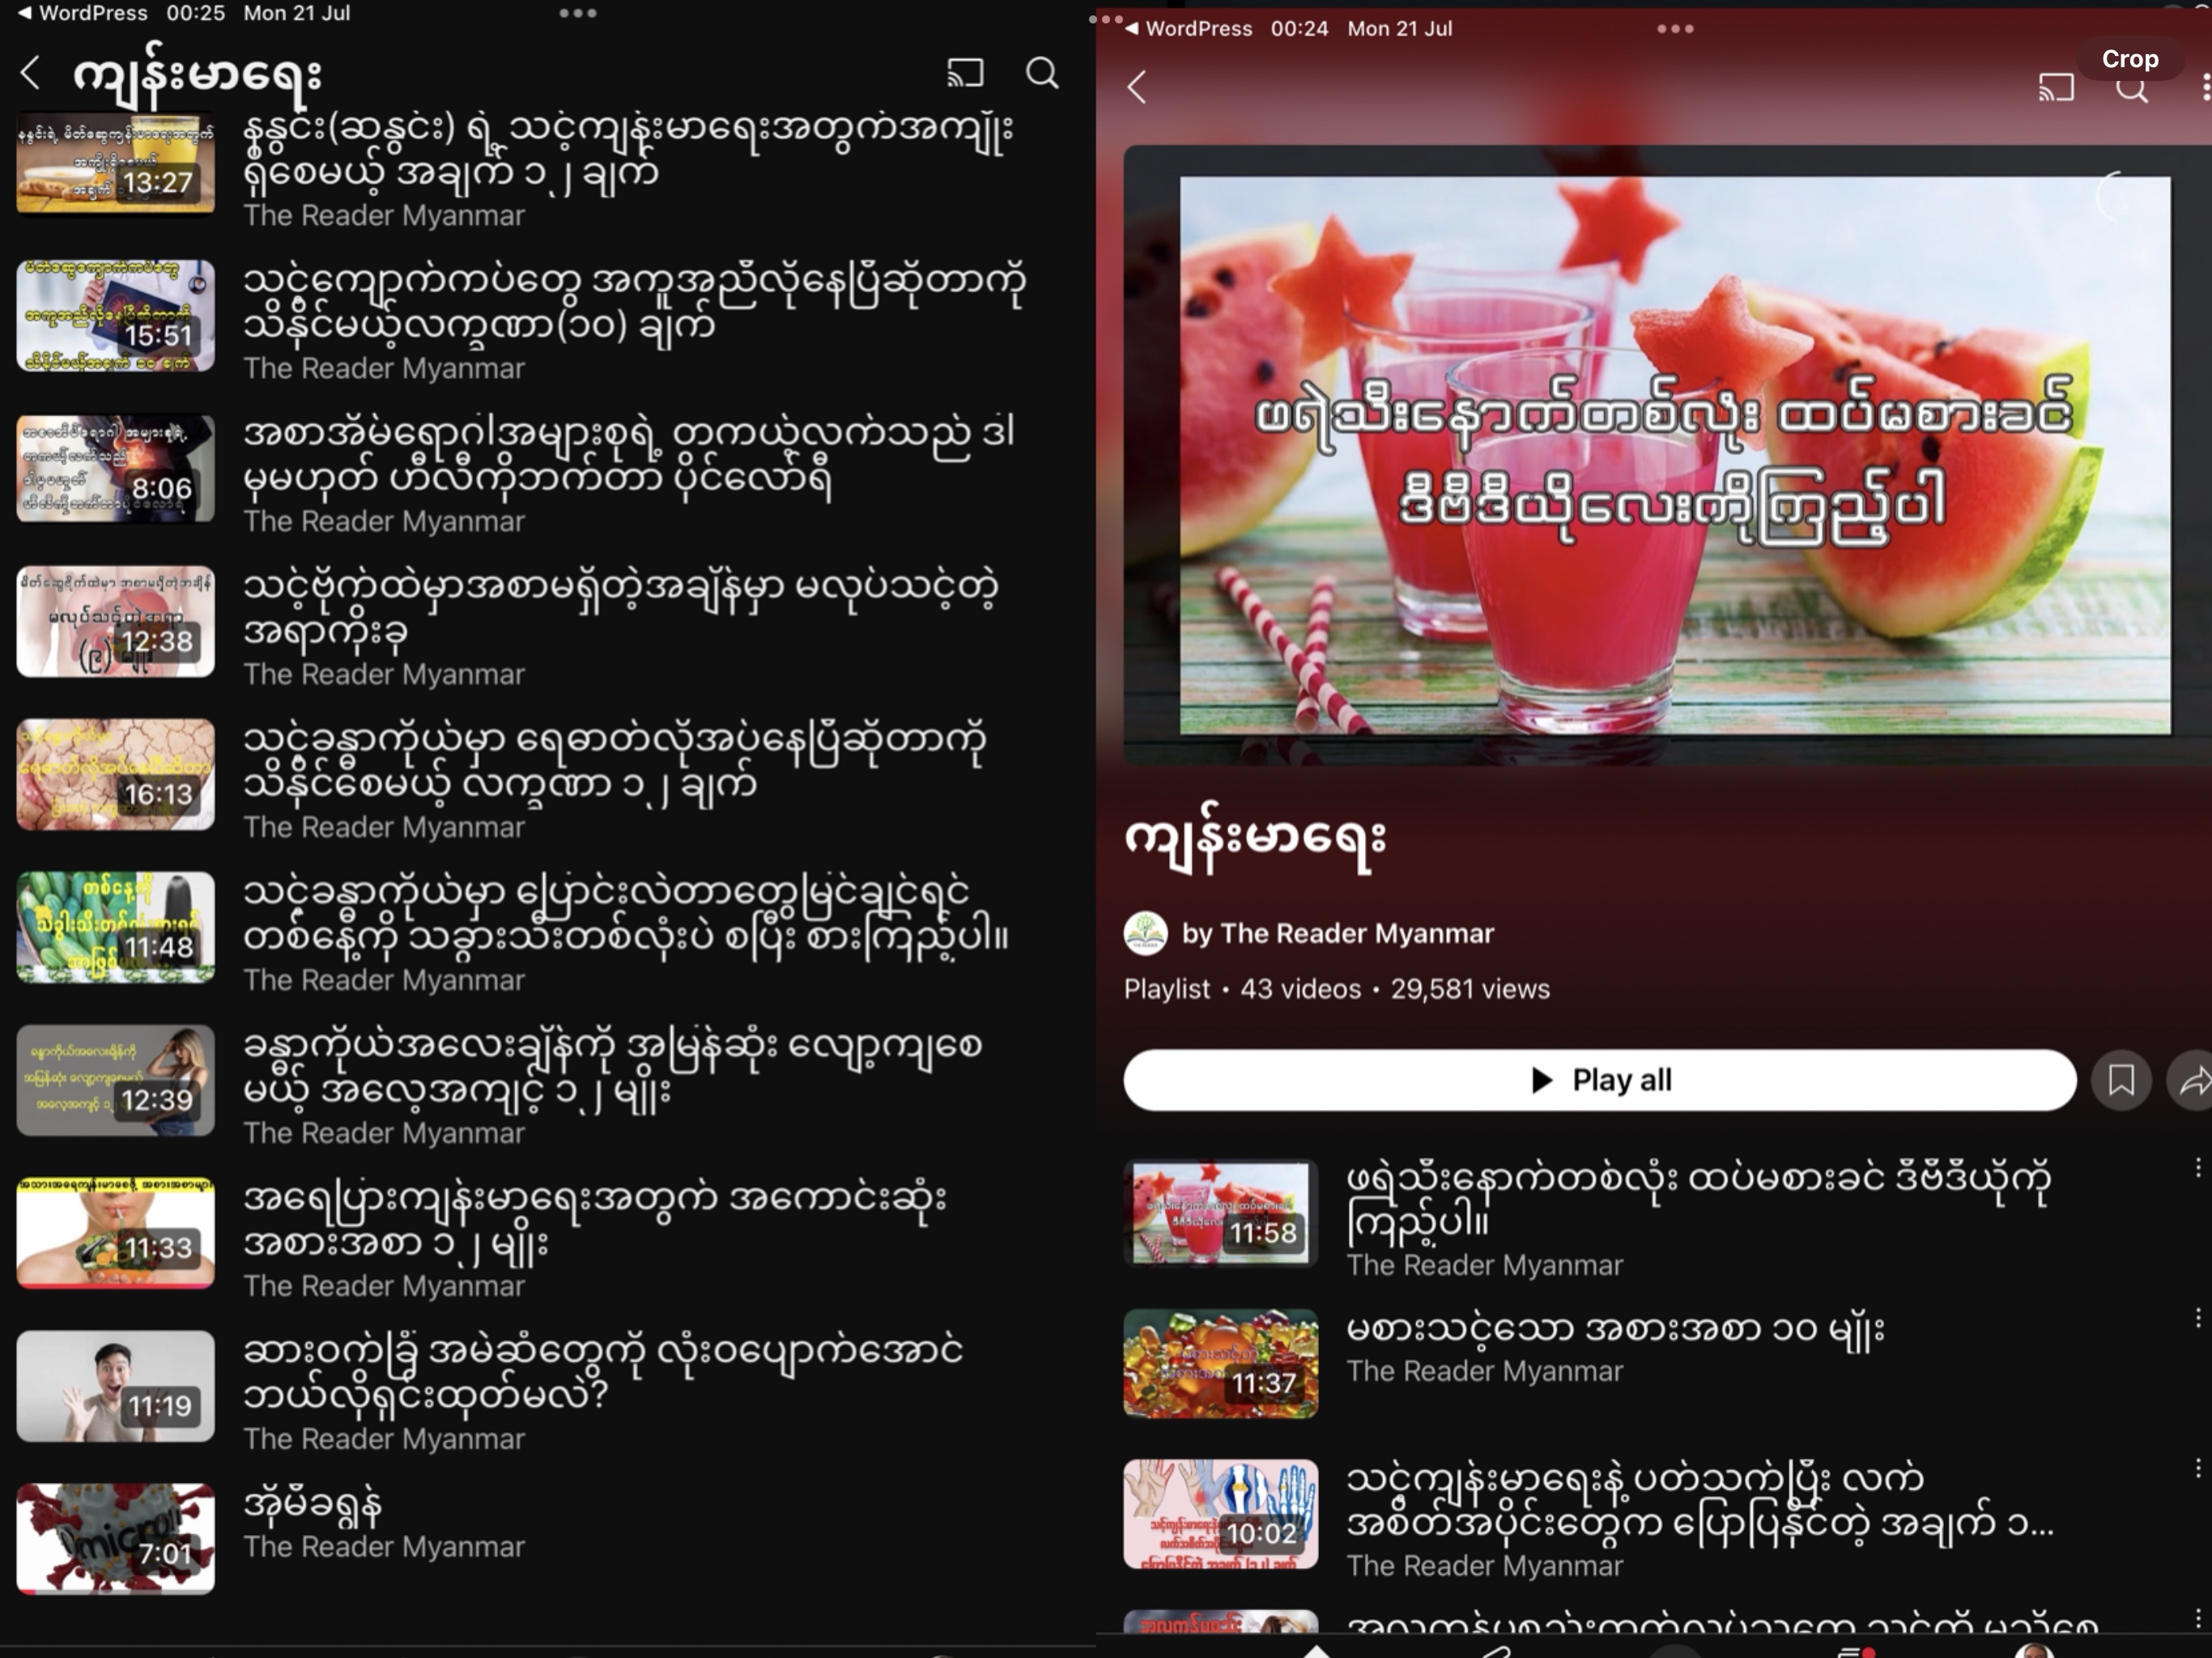Tap the Crop button
This screenshot has height=1658, width=2212.
[x=2129, y=59]
